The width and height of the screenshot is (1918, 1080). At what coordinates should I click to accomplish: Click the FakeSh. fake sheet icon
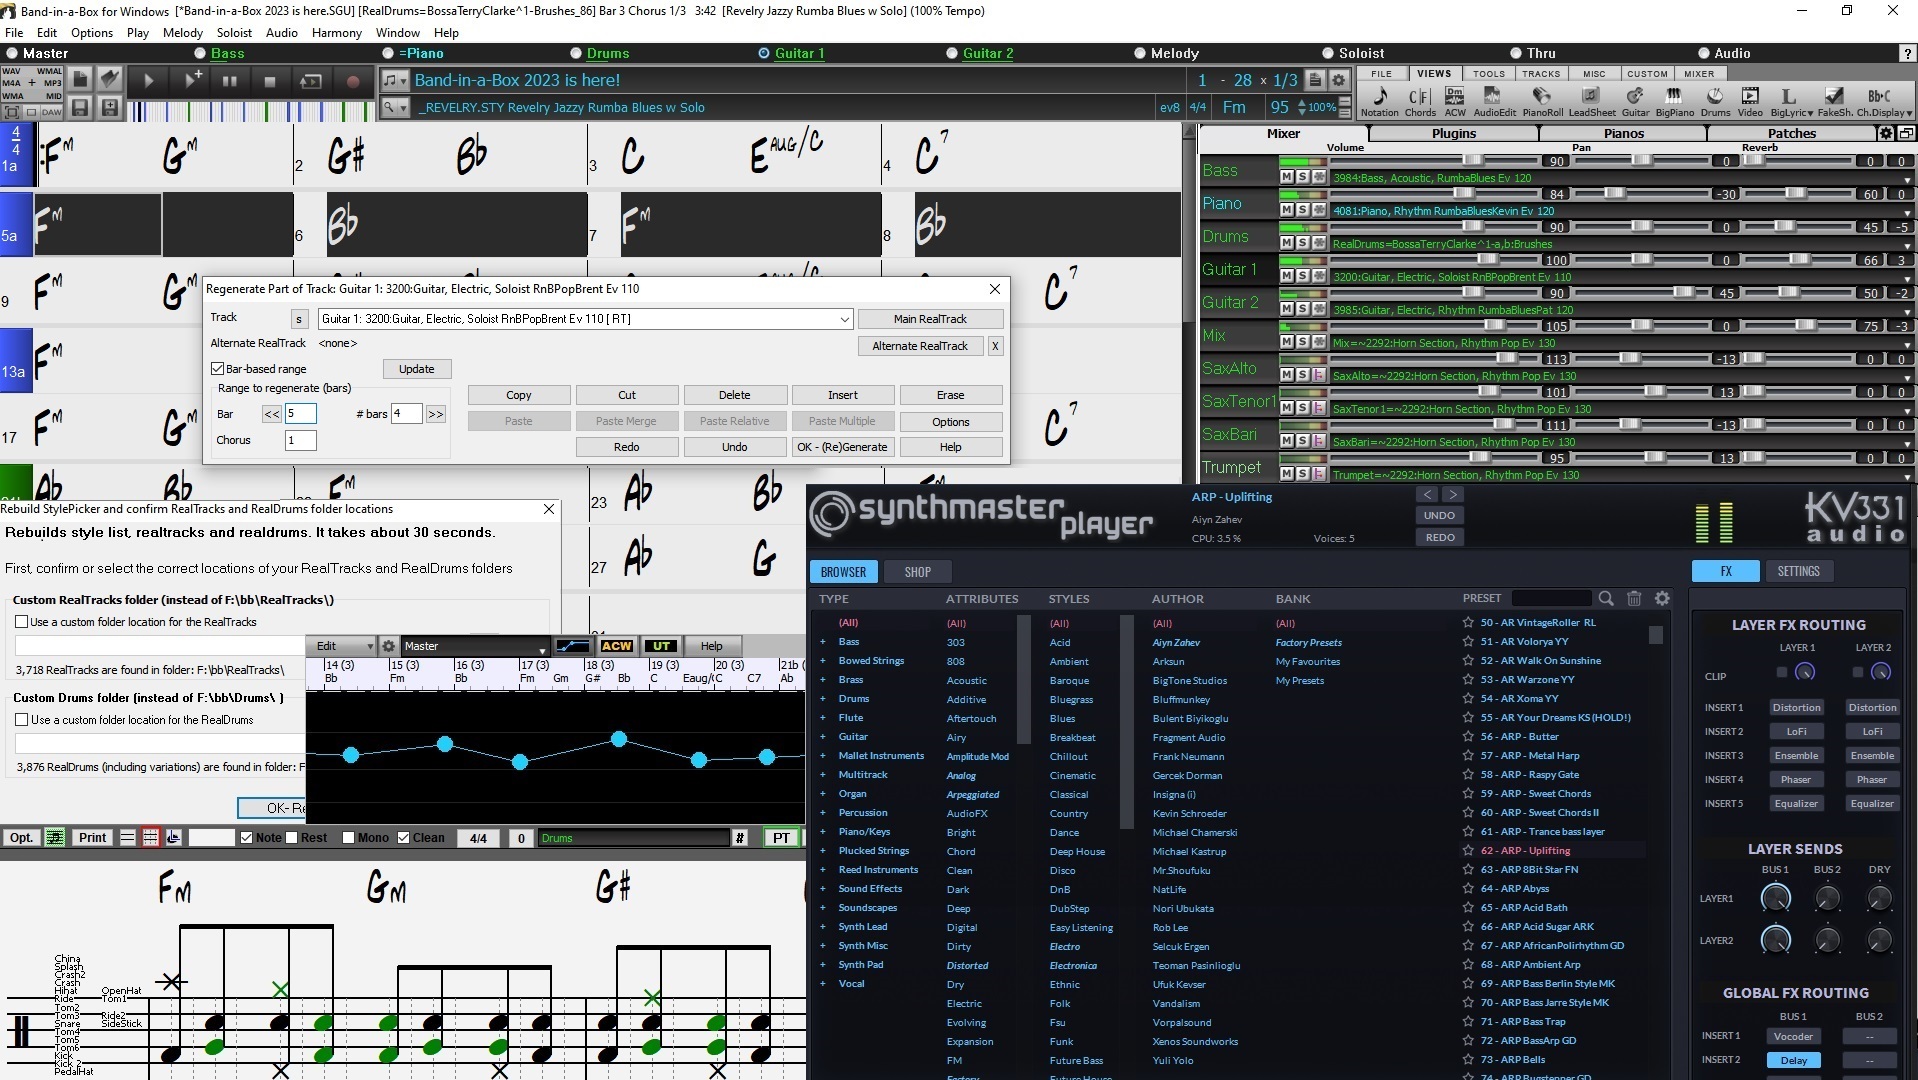[1834, 100]
